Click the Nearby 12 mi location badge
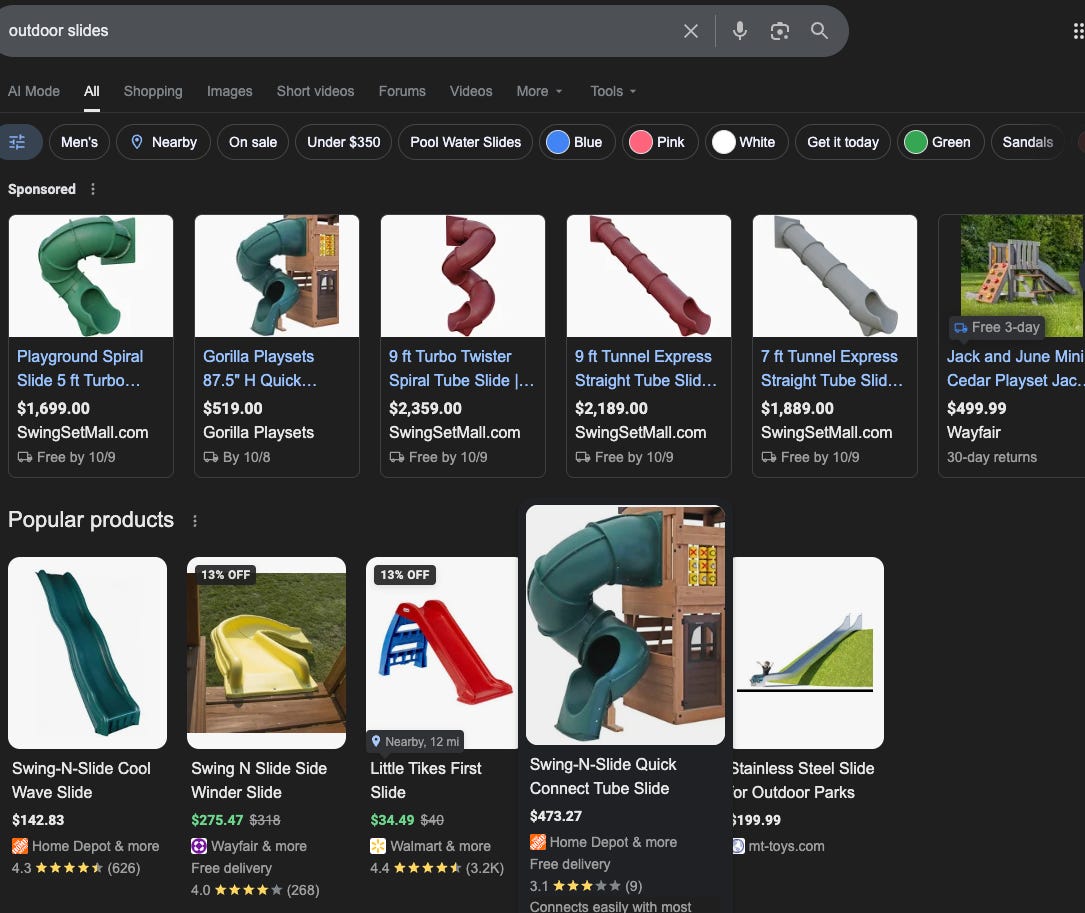Screen dimensions: 1085x913 tap(415, 741)
